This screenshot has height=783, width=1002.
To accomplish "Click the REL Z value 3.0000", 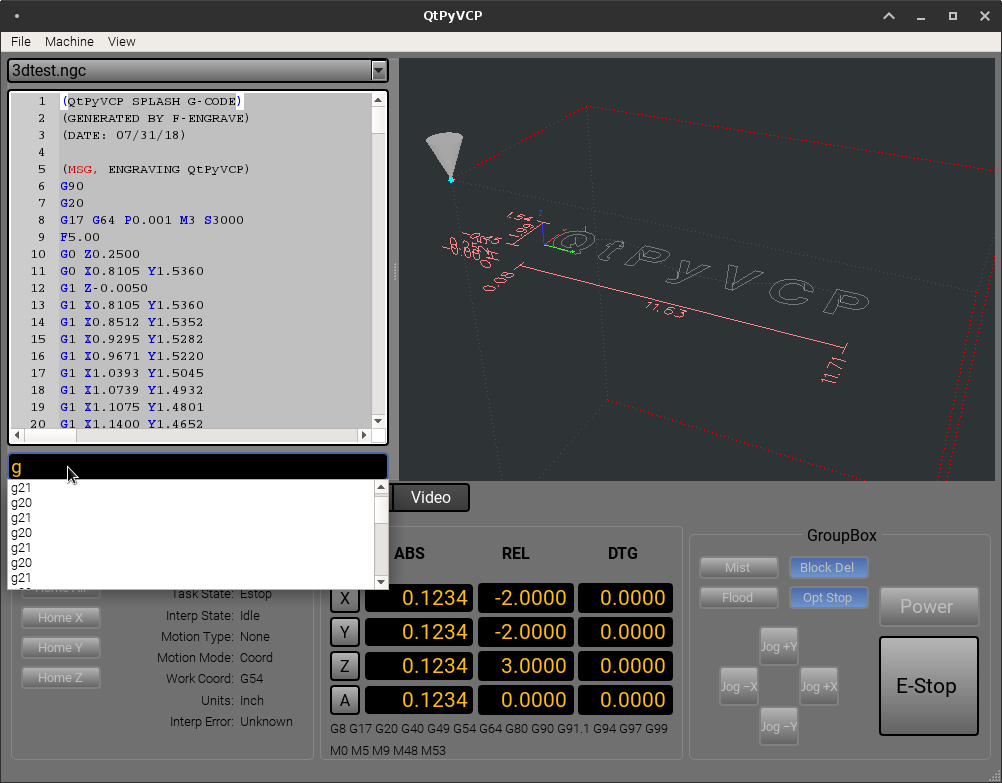I will point(526,666).
